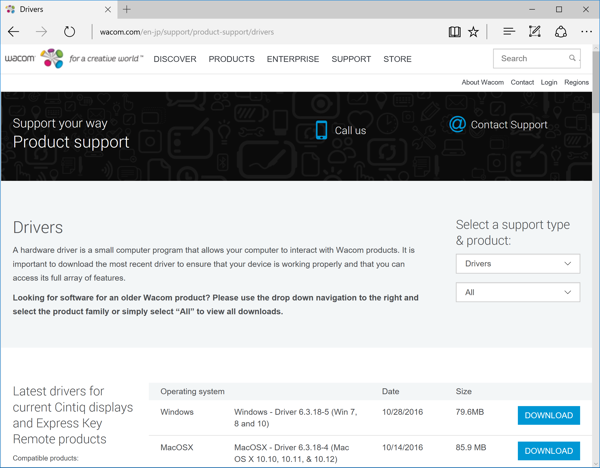
Task: Click the browser forward arrow
Action: click(x=41, y=32)
